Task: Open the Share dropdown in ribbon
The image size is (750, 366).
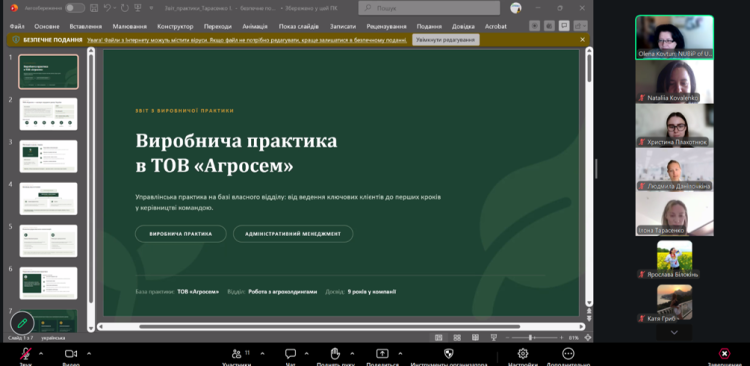Action: point(581,26)
